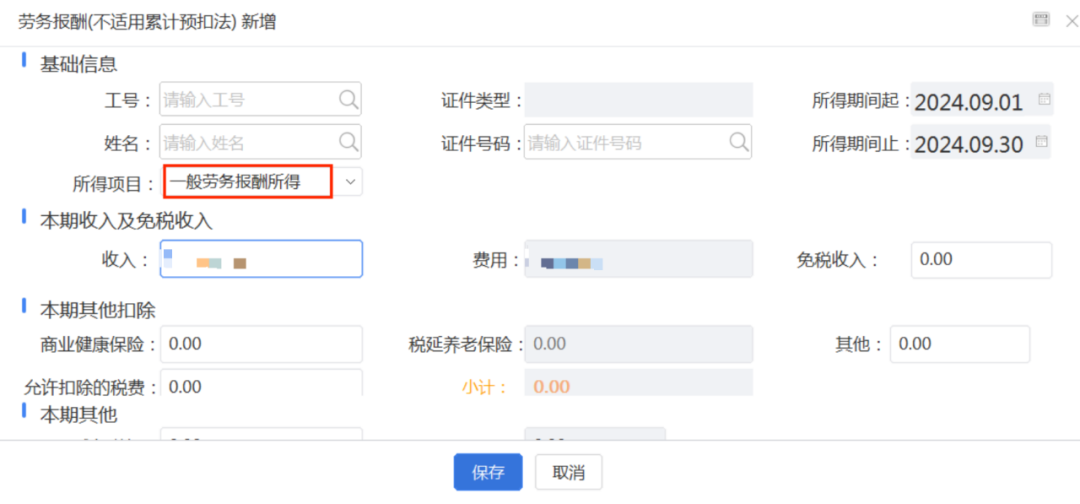This screenshot has width=1080, height=504.
Task: Open calendar icon for 所得期间起
Action: (1044, 99)
